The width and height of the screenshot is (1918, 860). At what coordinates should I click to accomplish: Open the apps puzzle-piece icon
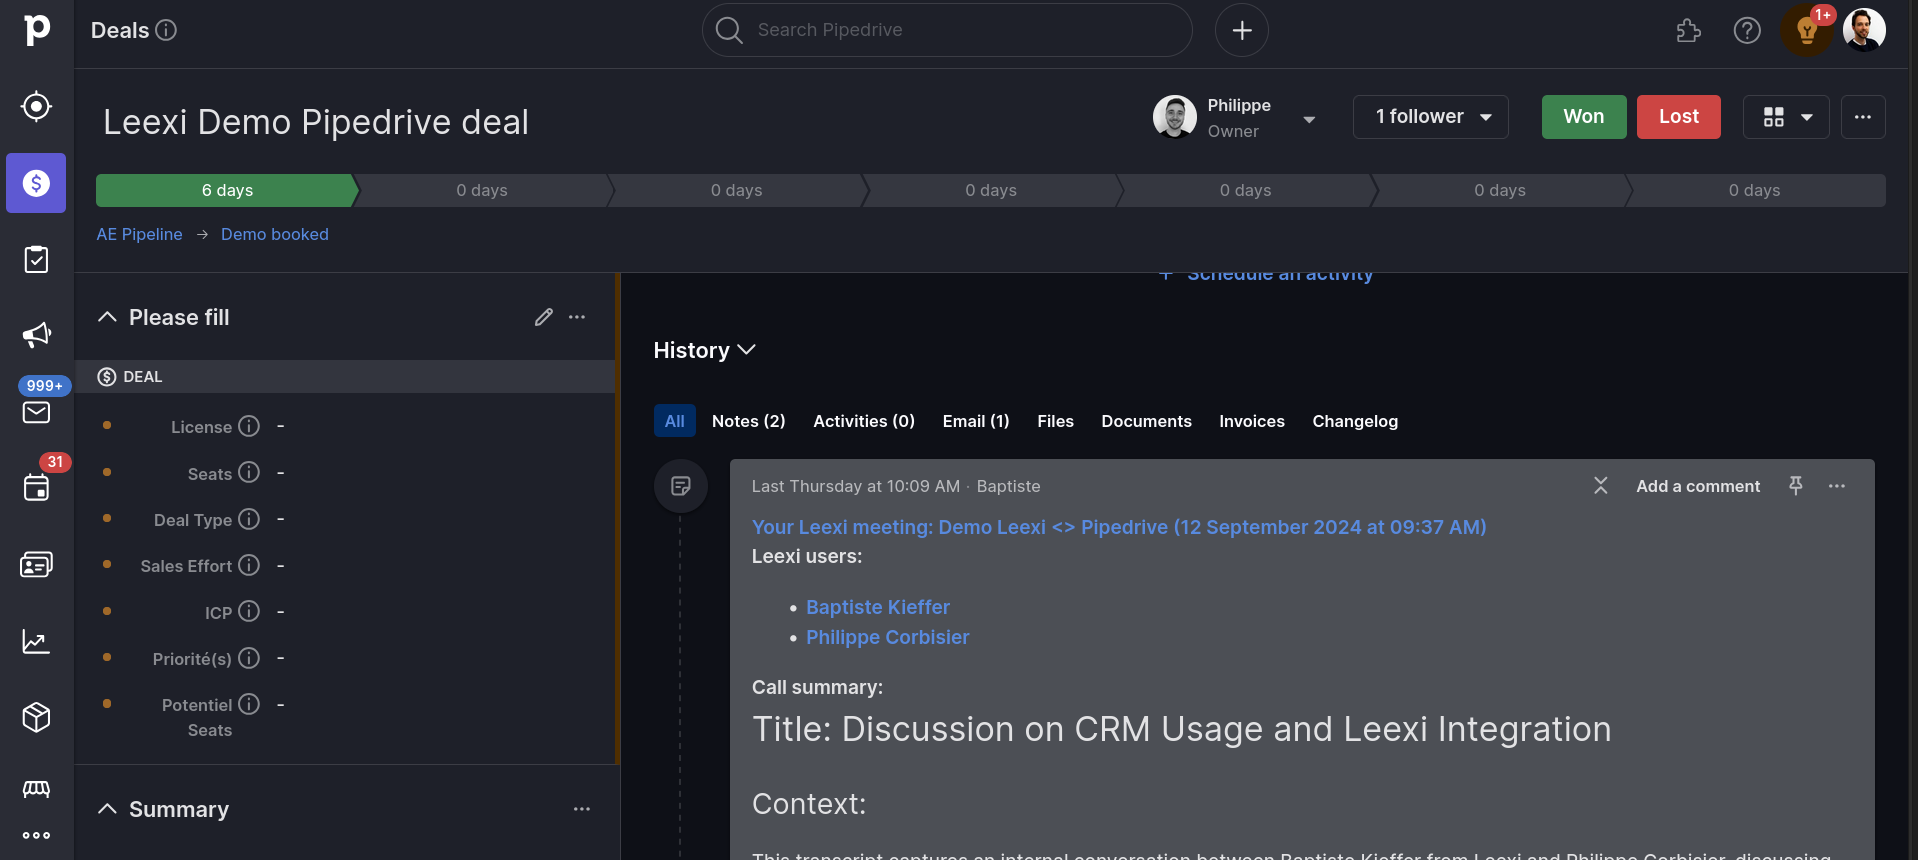(x=1688, y=30)
